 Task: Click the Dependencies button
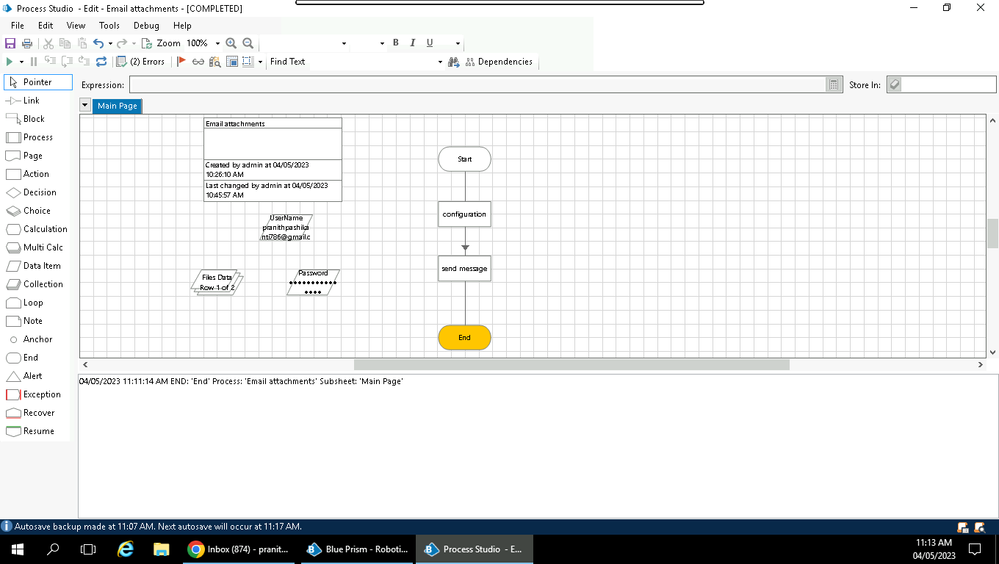[498, 62]
